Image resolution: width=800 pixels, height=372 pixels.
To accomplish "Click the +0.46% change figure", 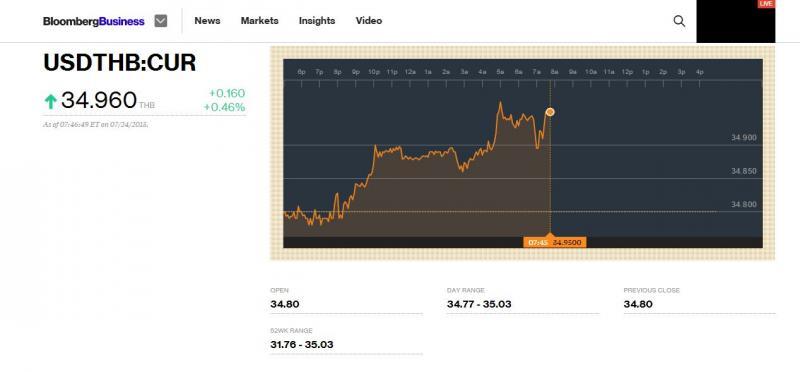I will pyautogui.click(x=224, y=107).
